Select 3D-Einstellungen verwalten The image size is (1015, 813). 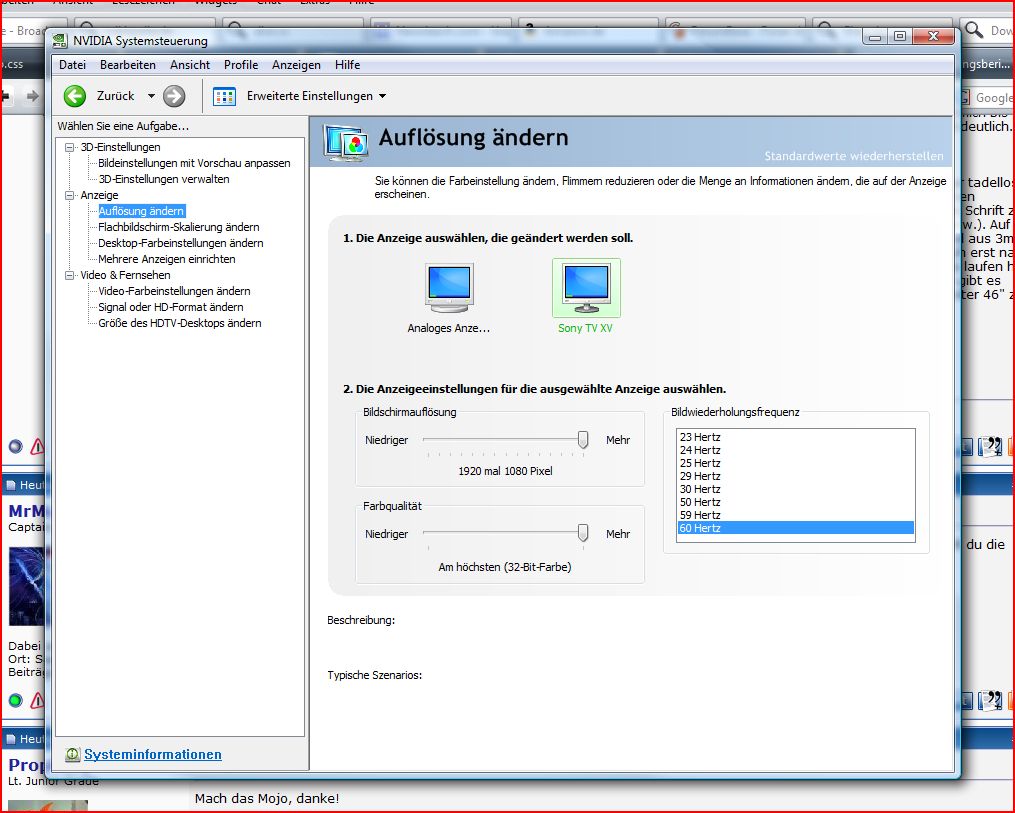click(164, 179)
